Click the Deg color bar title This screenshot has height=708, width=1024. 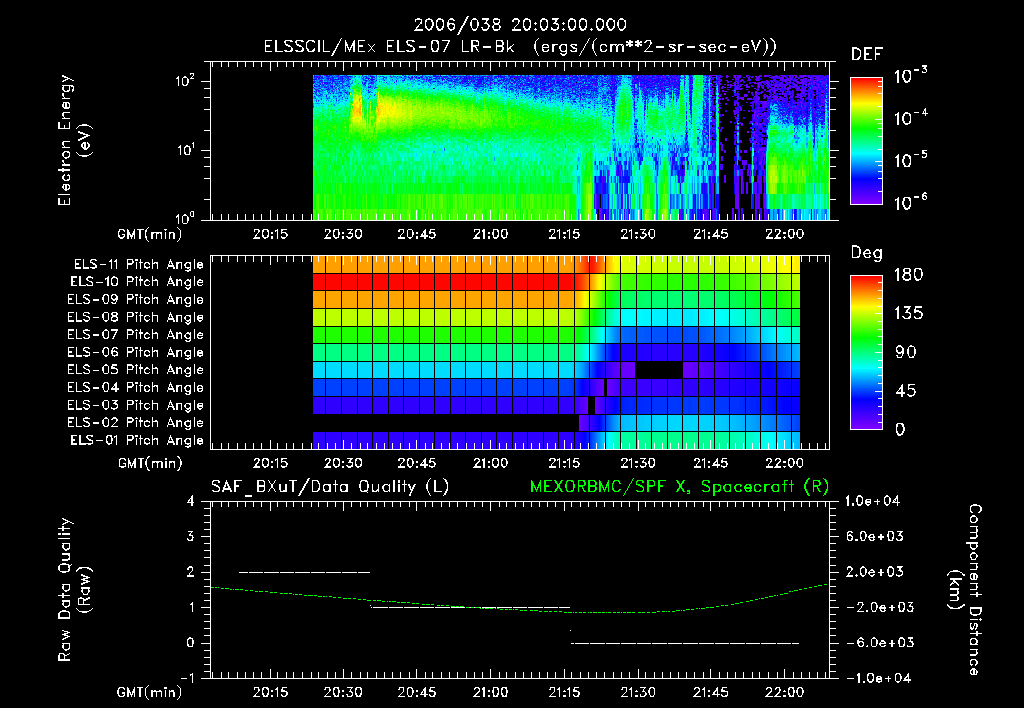click(x=867, y=253)
